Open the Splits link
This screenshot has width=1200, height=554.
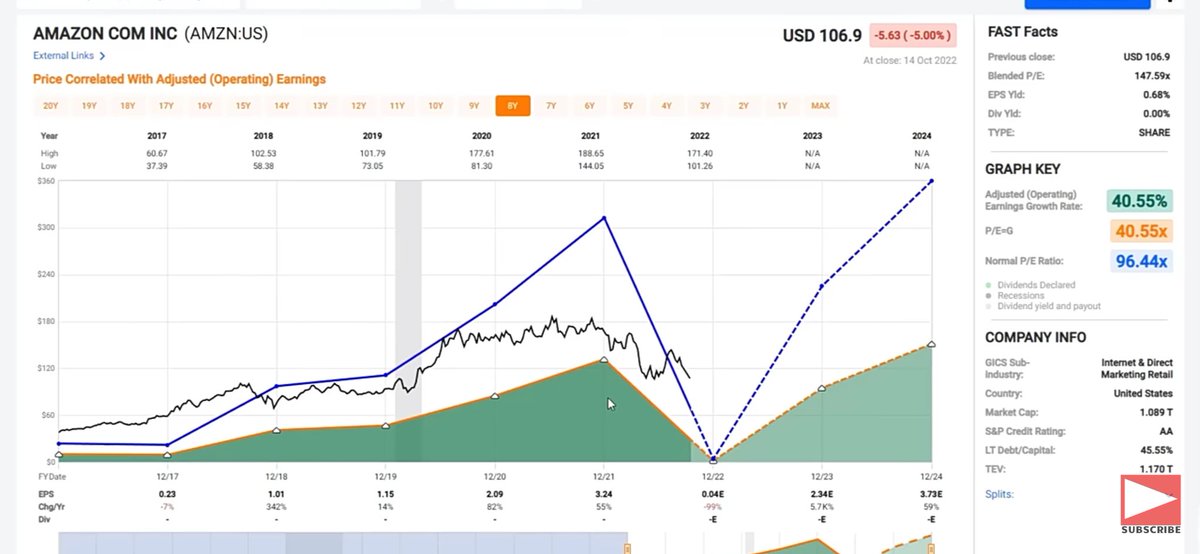point(999,494)
